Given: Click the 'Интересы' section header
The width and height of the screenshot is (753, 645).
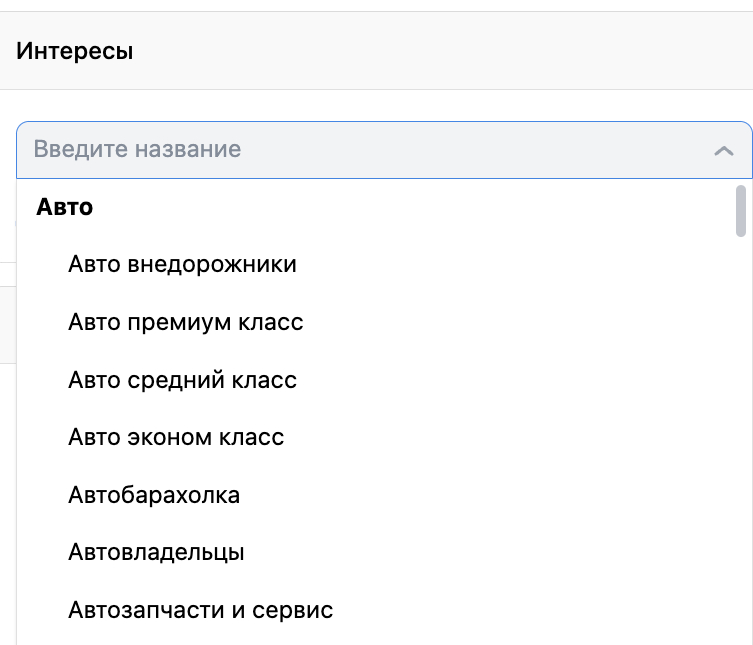Looking at the screenshot, I should (75, 51).
